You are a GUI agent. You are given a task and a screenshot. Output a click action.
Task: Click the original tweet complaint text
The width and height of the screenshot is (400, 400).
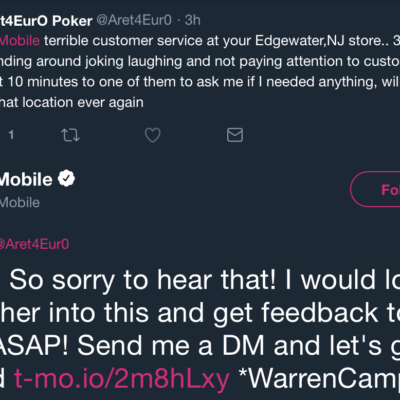[x=200, y=71]
